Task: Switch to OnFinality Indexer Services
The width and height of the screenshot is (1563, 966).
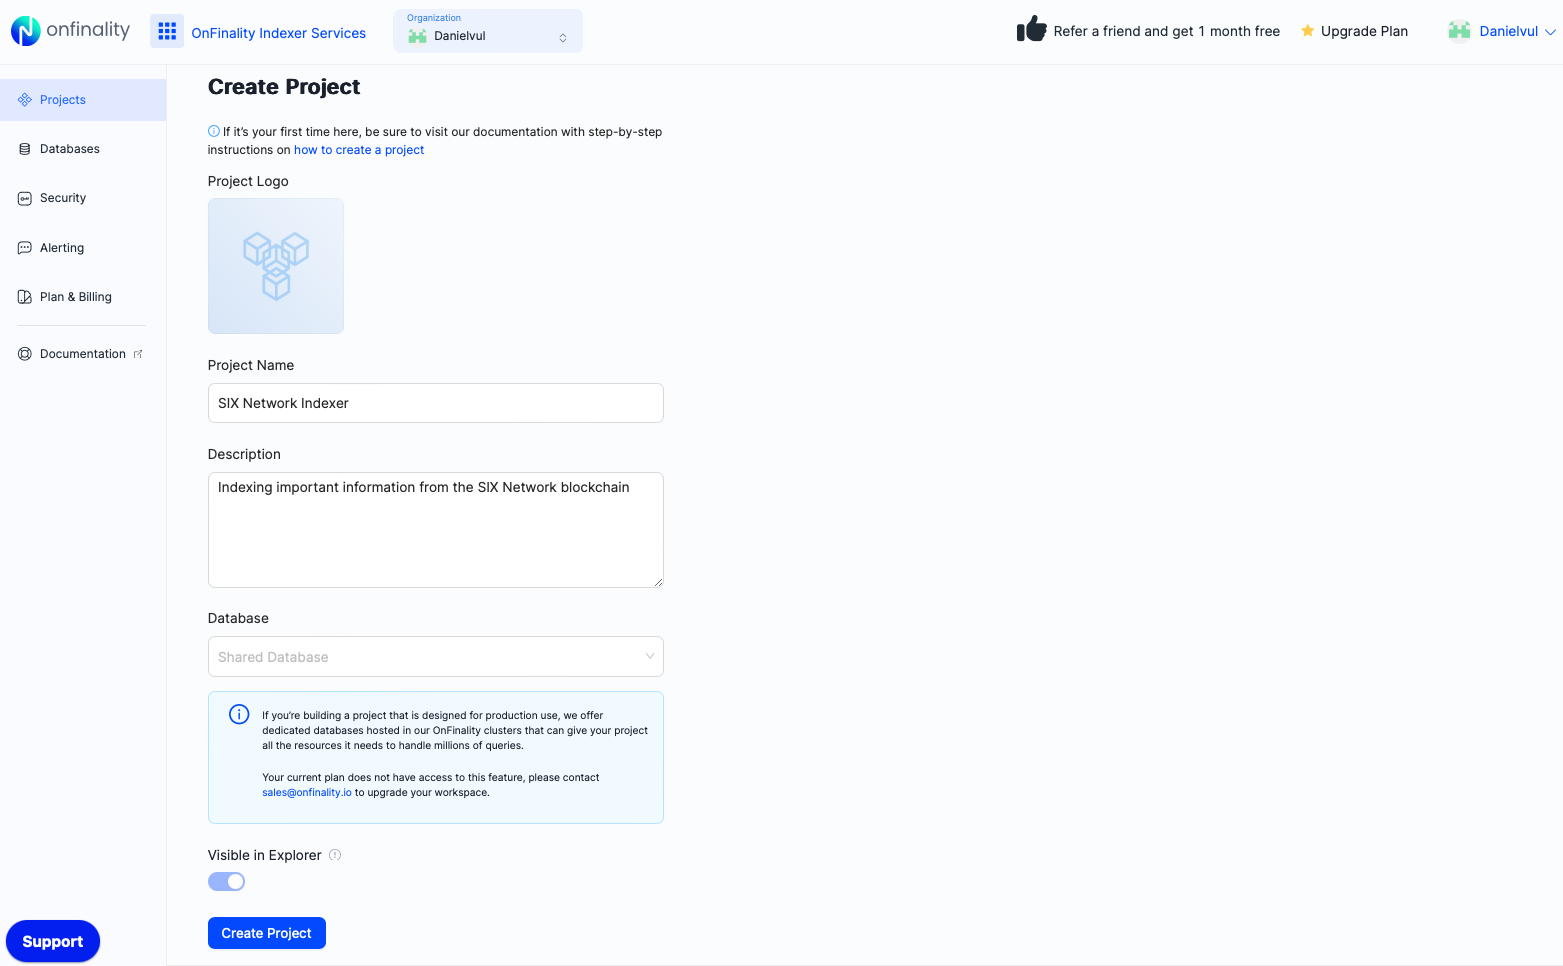Action: tap(278, 33)
